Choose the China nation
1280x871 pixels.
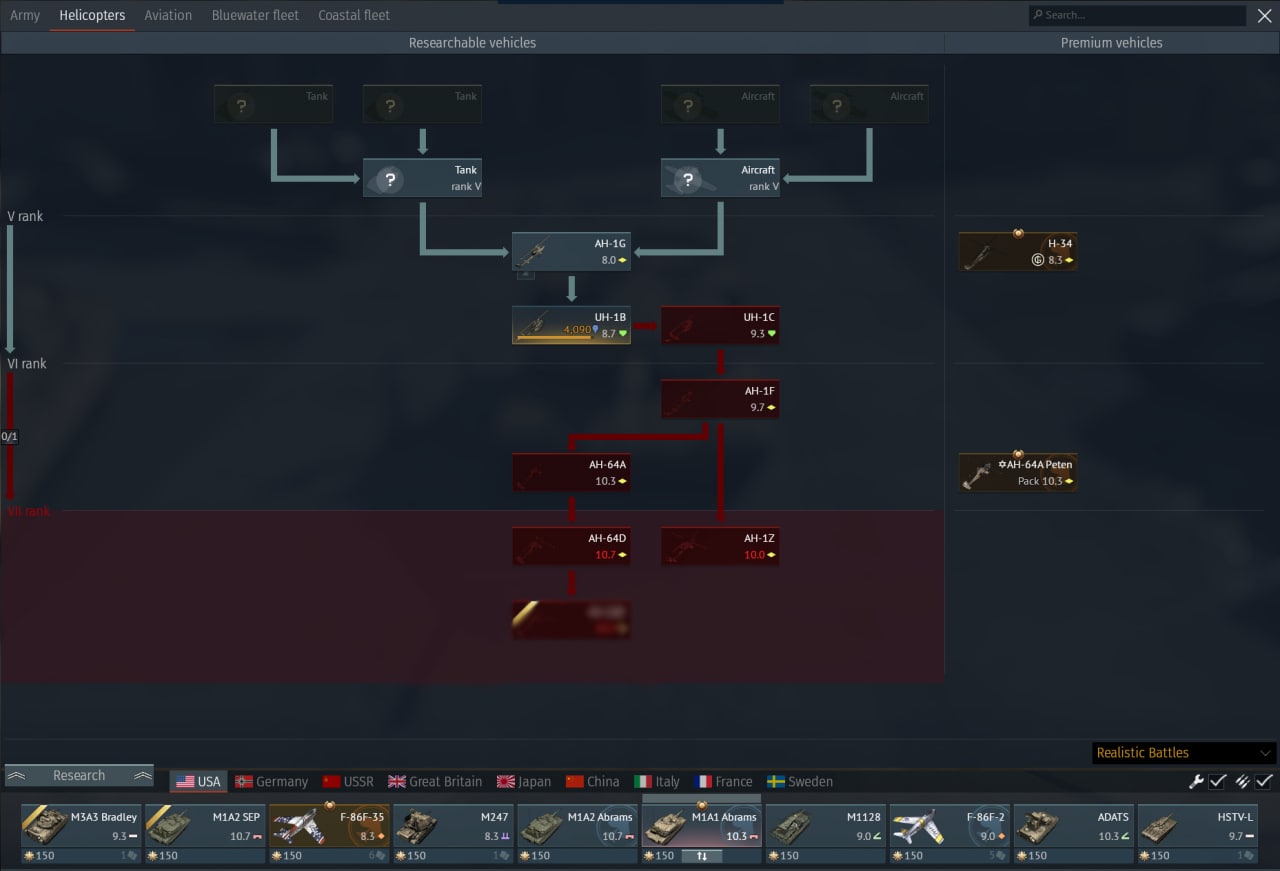pyautogui.click(x=592, y=782)
